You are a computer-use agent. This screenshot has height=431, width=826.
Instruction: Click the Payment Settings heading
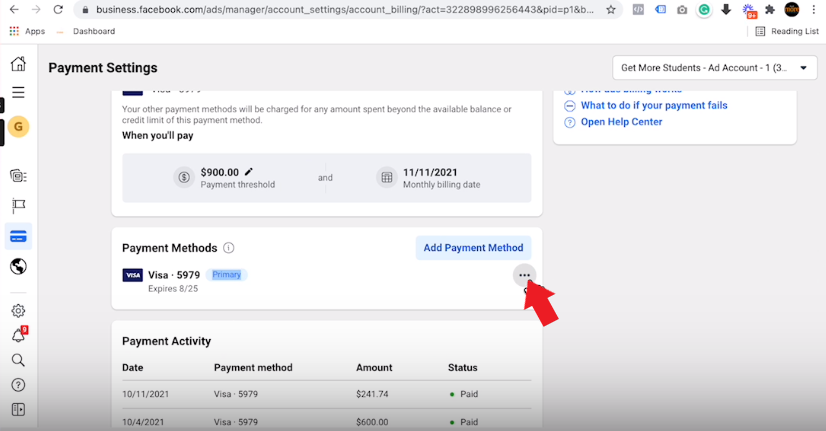103,68
